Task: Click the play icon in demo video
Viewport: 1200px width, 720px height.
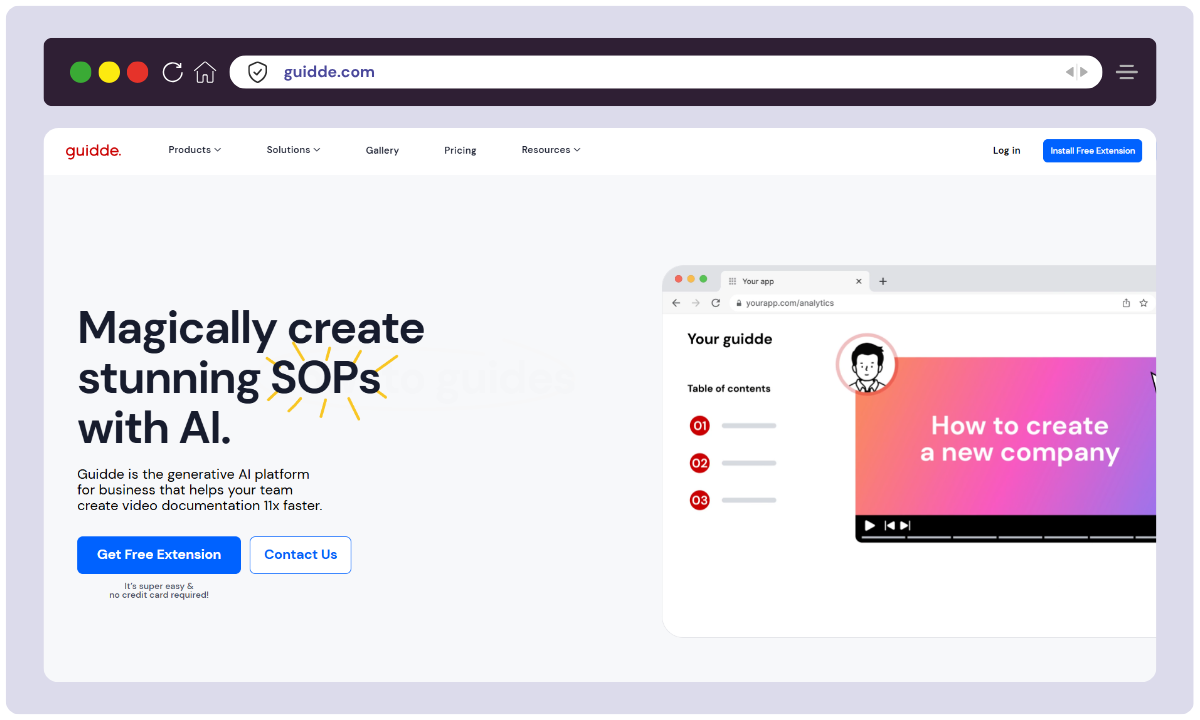Action: [x=870, y=525]
